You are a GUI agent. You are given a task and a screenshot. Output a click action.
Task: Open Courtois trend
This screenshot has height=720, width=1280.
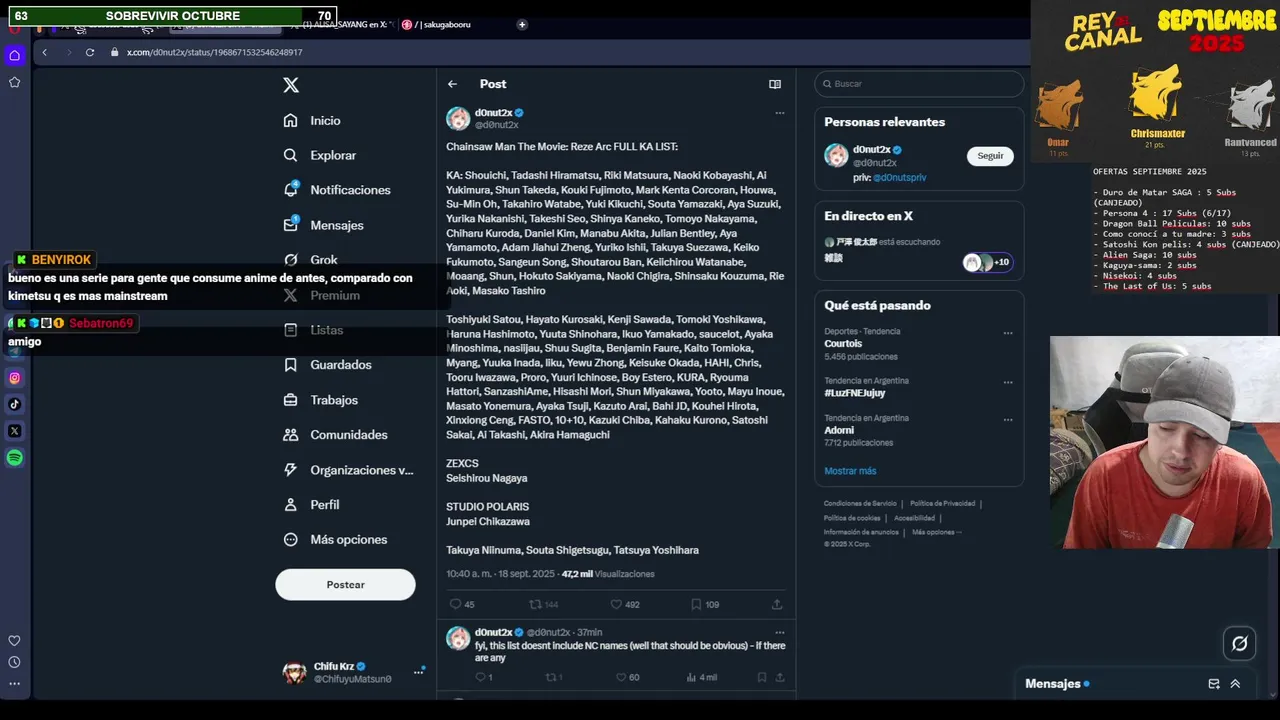coord(843,343)
